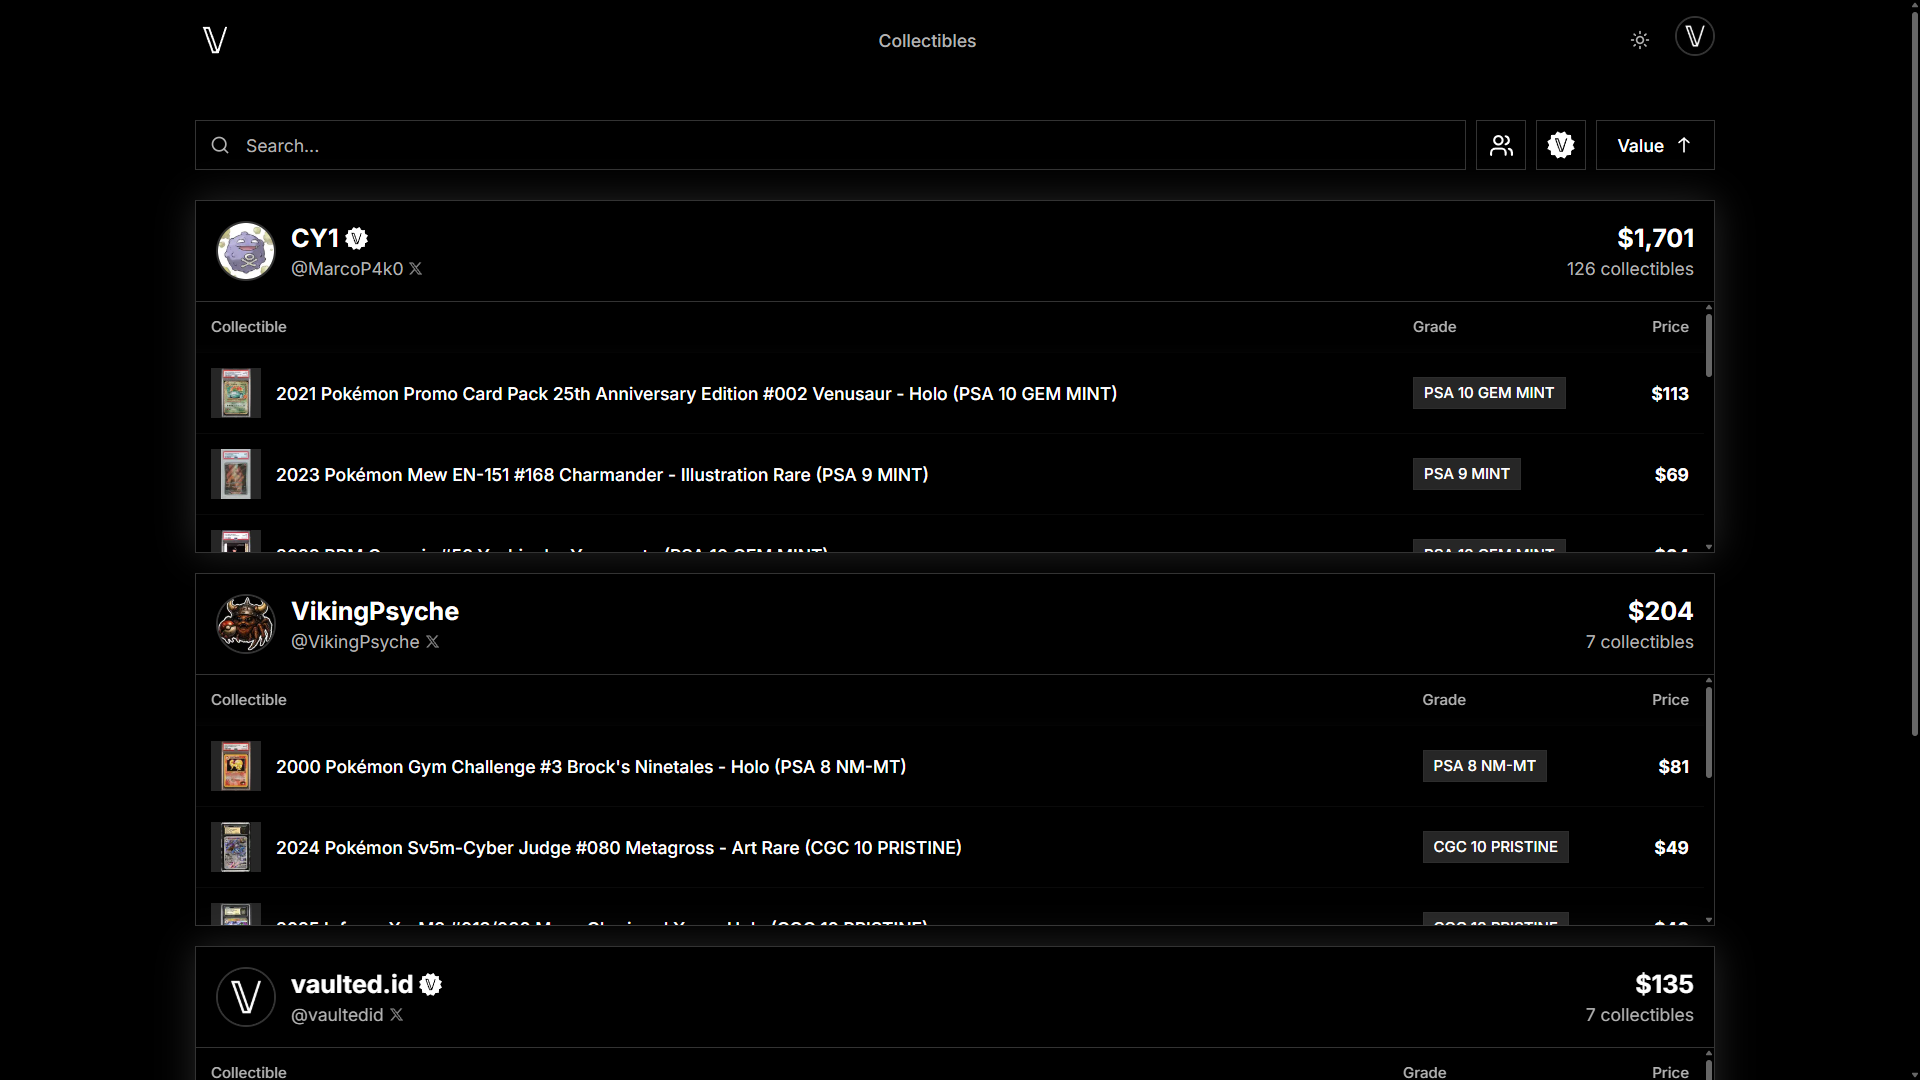
Task: Sort by the Grade column header
Action: point(1433,326)
